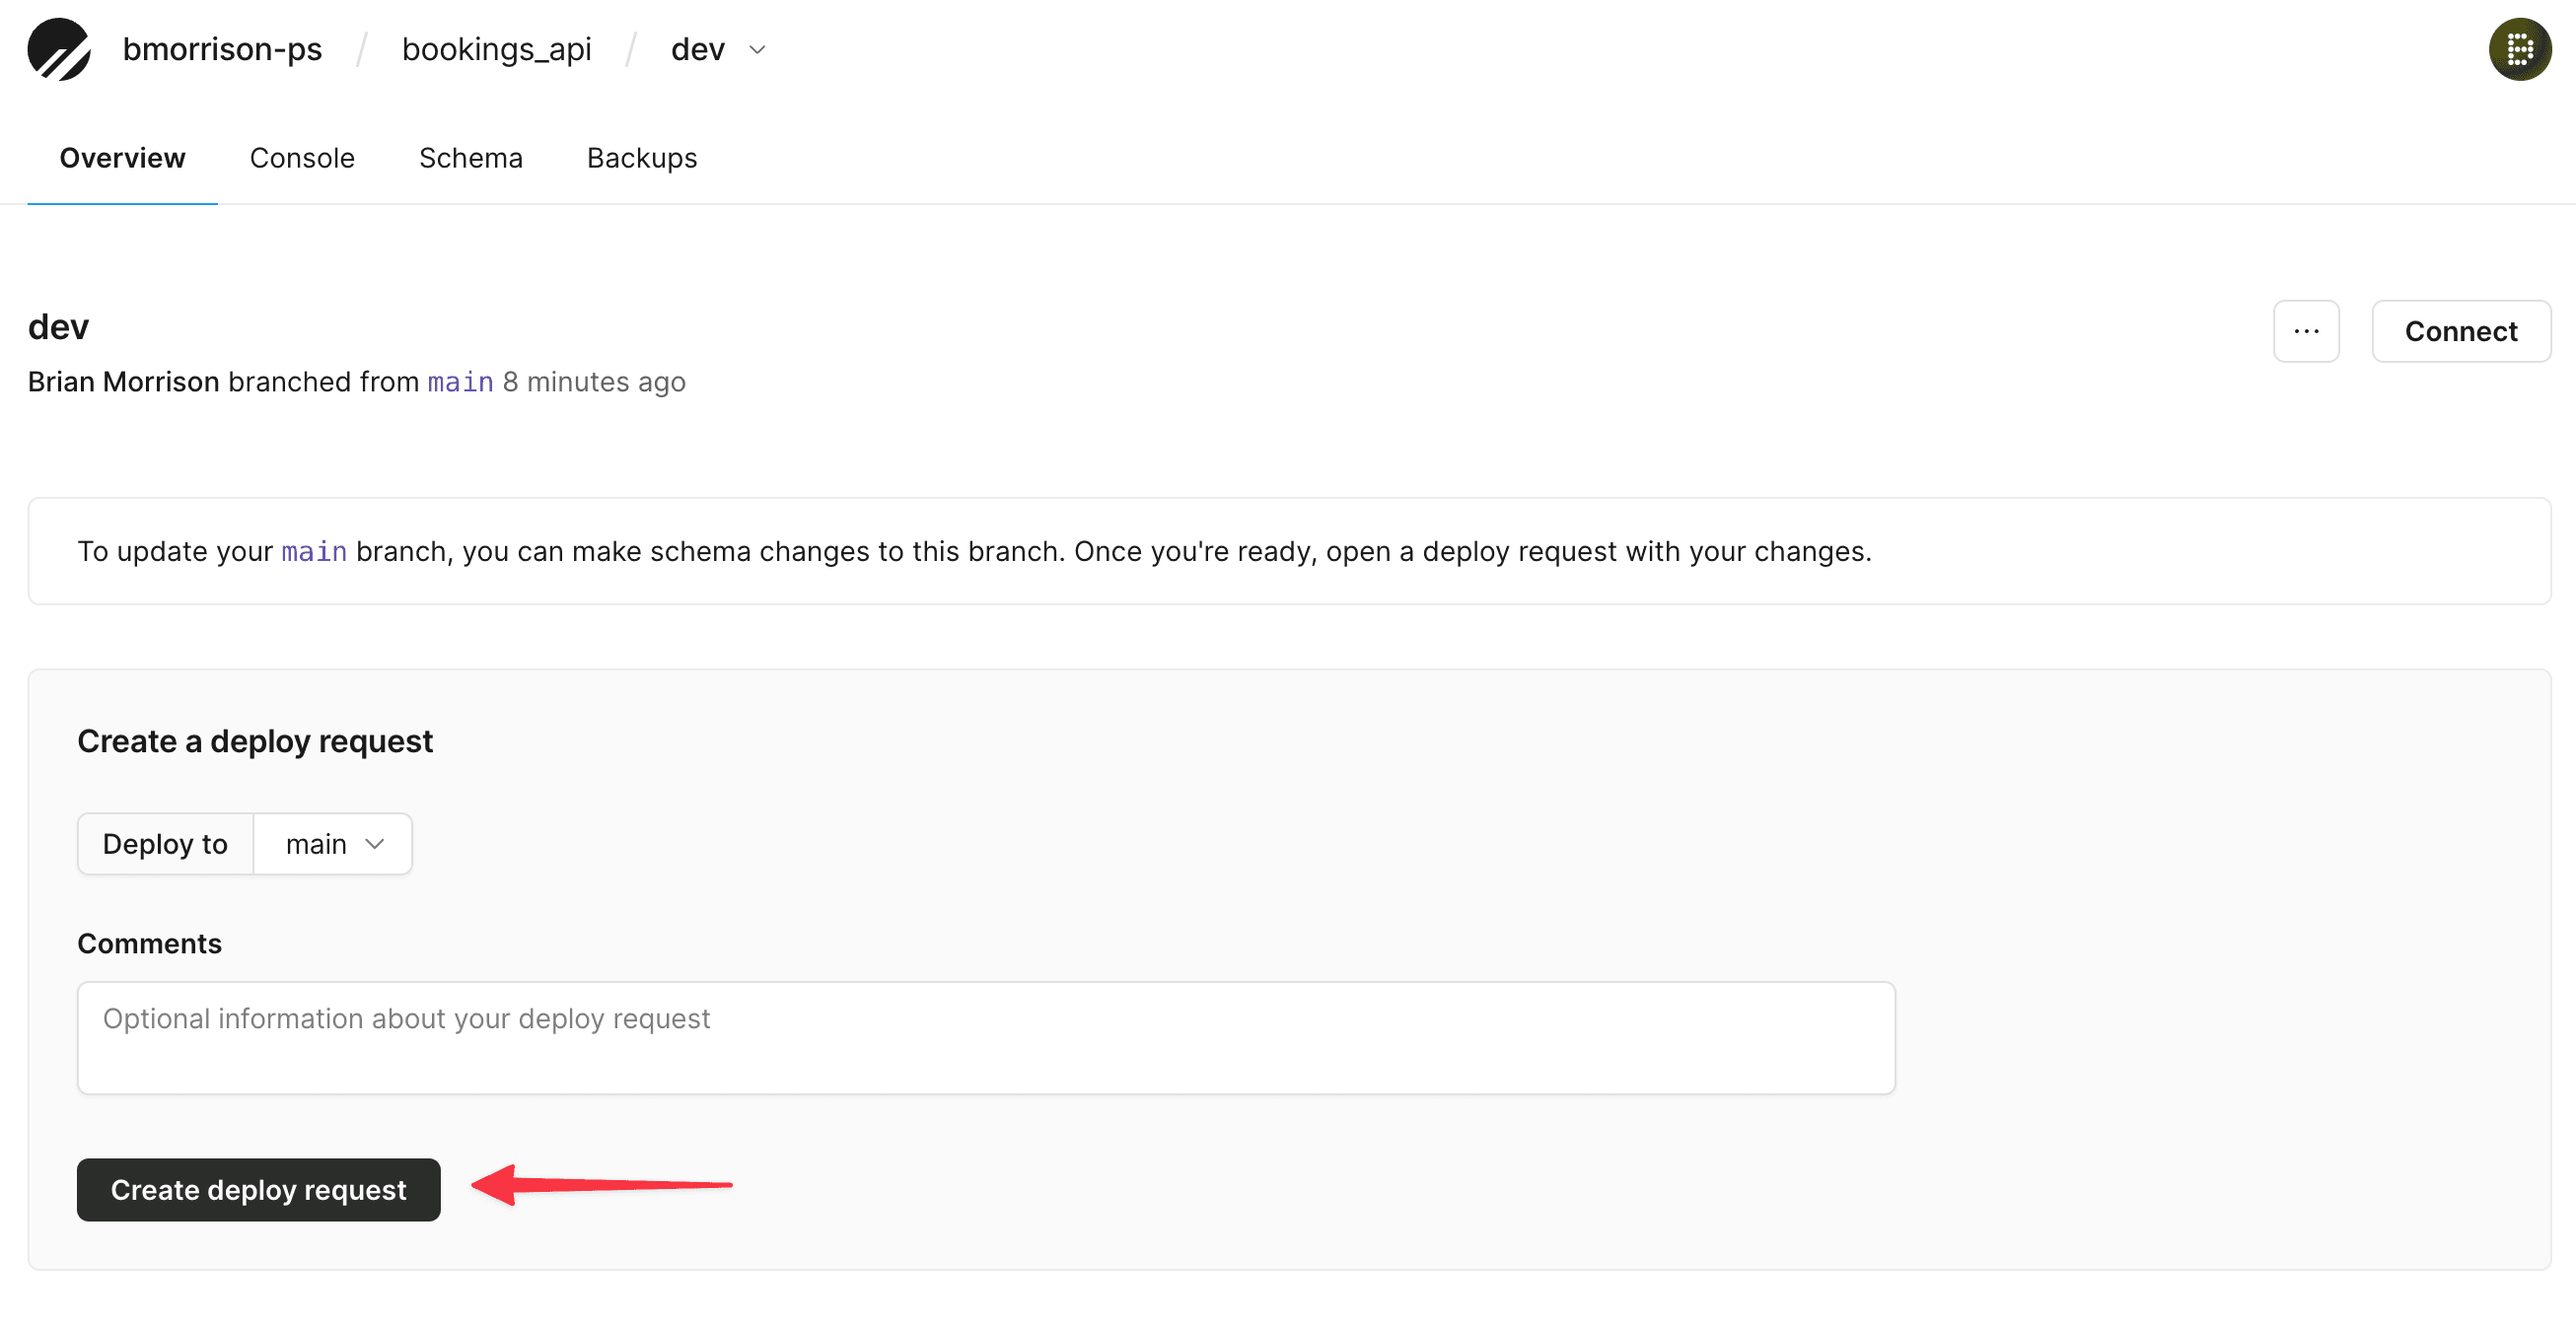Image resolution: width=2576 pixels, height=1327 pixels.
Task: Click the Backups tab icon
Action: (641, 156)
